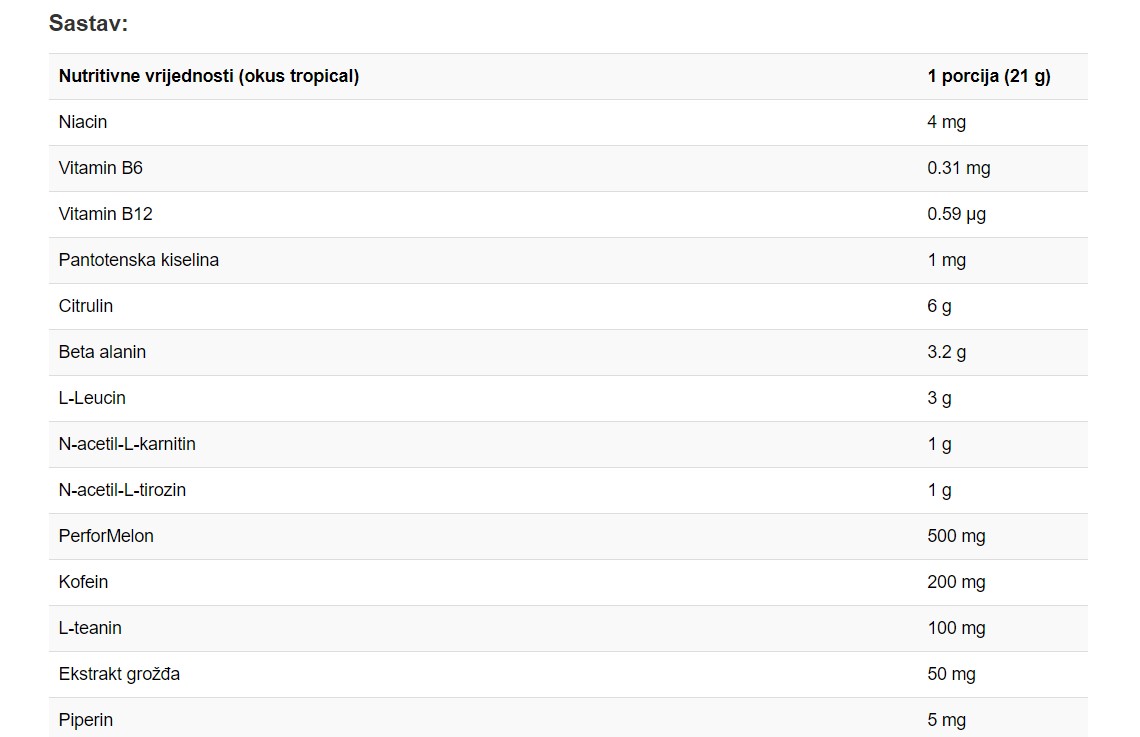The height and width of the screenshot is (737, 1140).
Task: Click the Beta alanin label
Action: click(102, 353)
